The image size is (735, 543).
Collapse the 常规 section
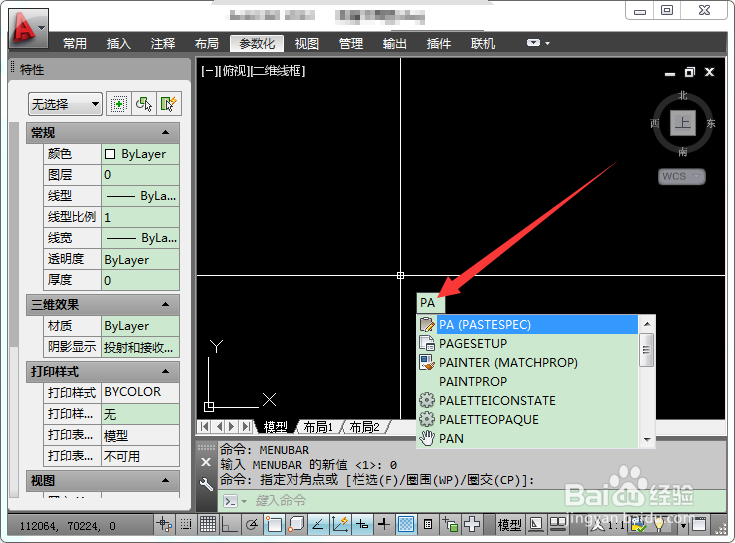point(165,133)
